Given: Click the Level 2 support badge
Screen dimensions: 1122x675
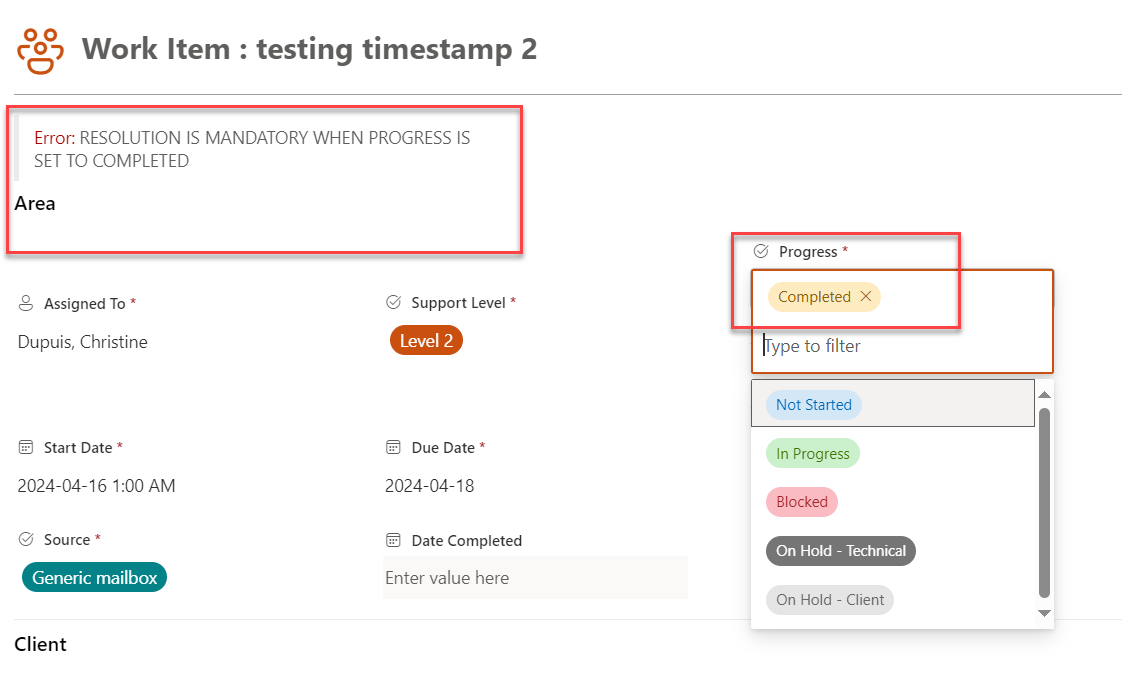Looking at the screenshot, I should click(426, 341).
